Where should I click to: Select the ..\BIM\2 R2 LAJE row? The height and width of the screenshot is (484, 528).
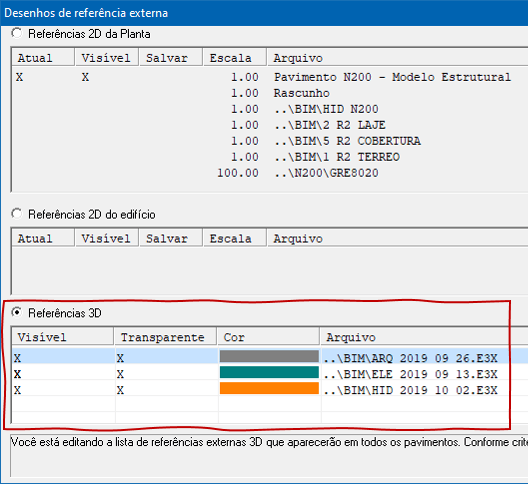coord(270,125)
